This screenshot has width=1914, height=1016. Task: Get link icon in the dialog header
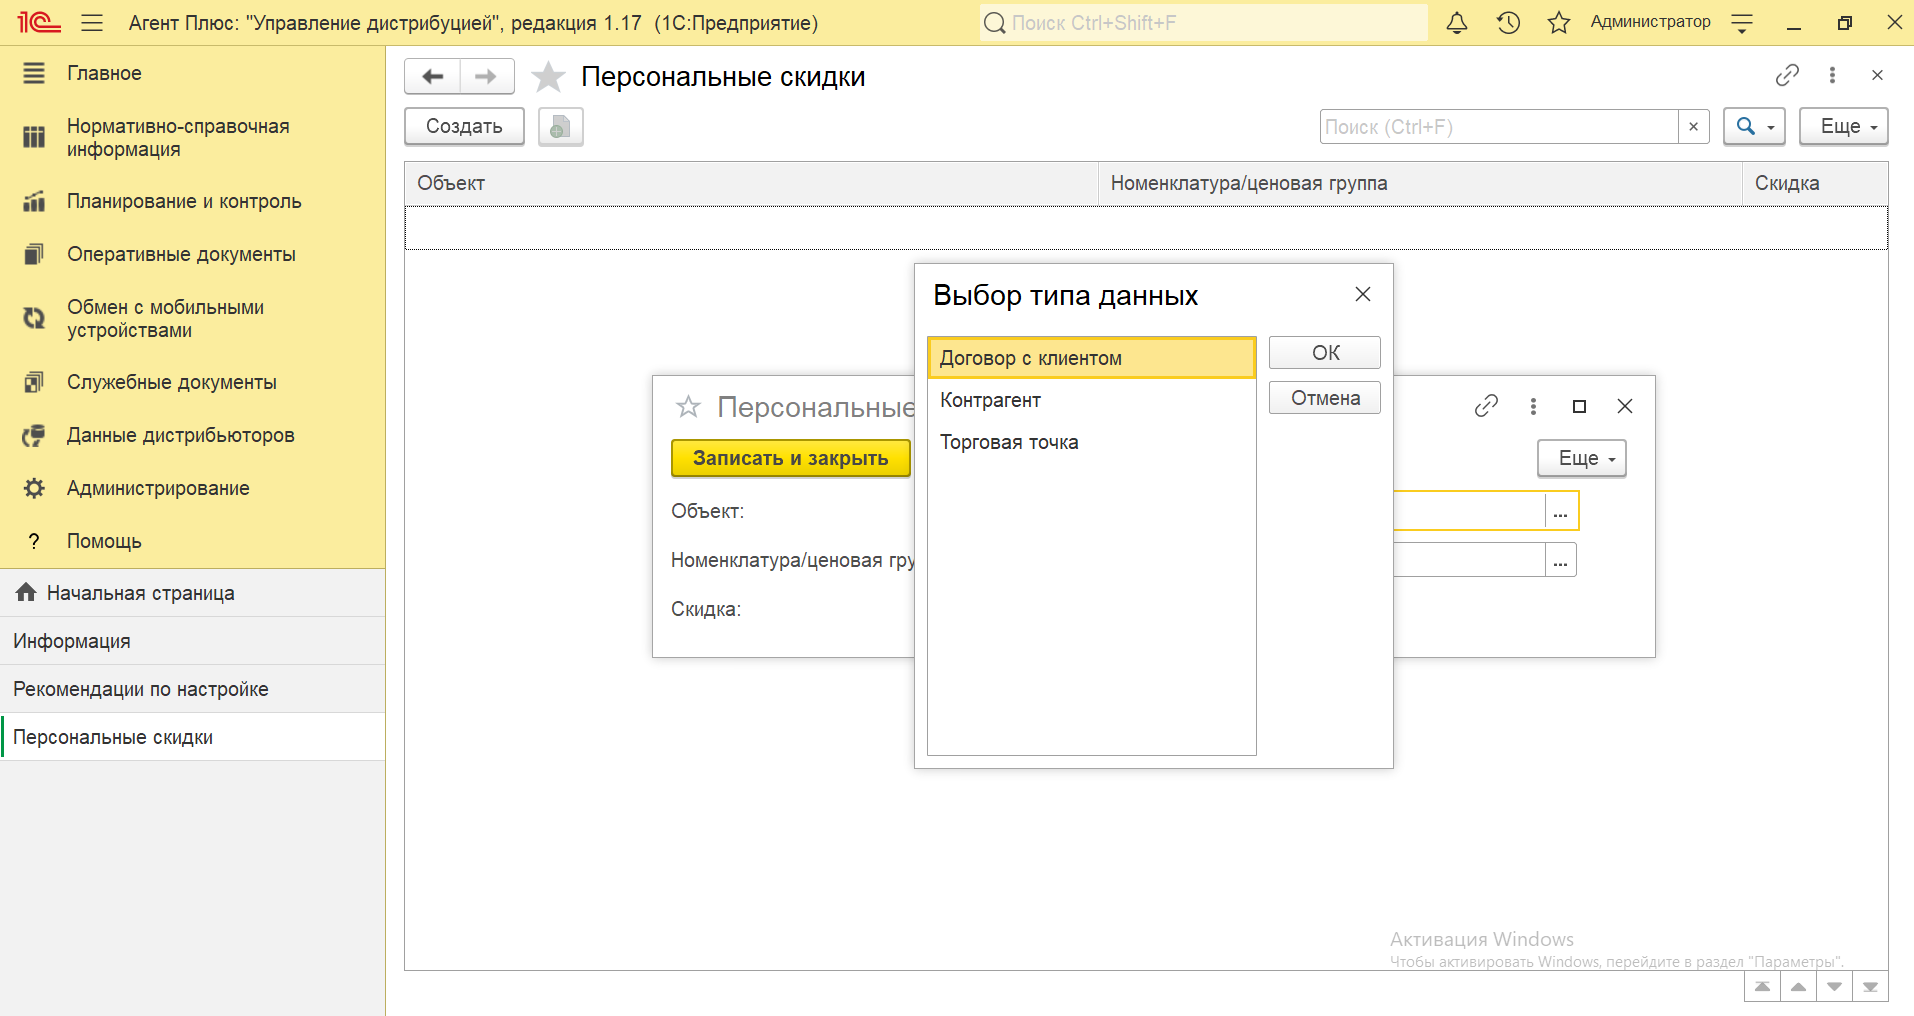tap(1486, 406)
